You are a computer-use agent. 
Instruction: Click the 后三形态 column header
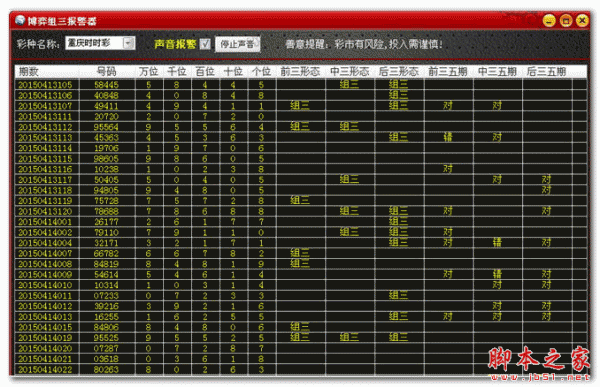(x=399, y=72)
